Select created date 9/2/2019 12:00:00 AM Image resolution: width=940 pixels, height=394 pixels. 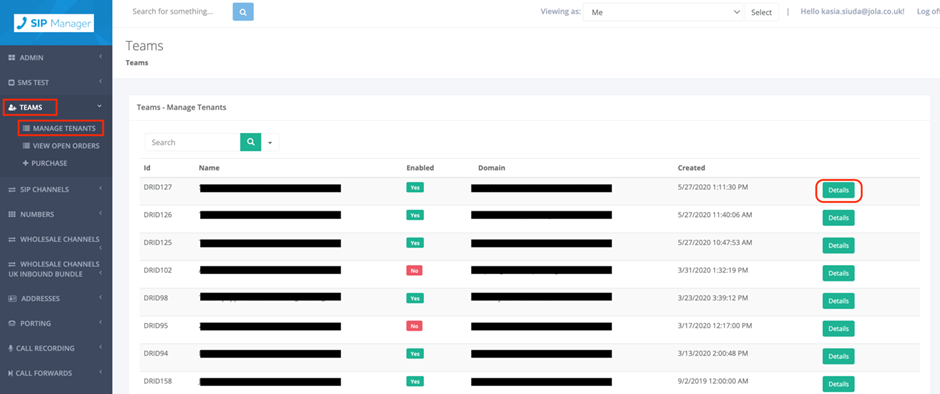(713, 381)
